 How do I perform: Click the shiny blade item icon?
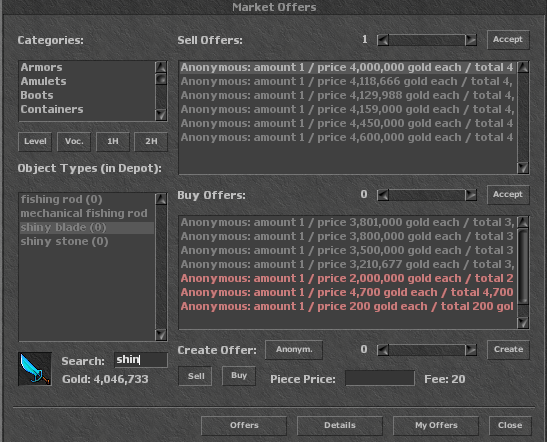tap(35, 369)
